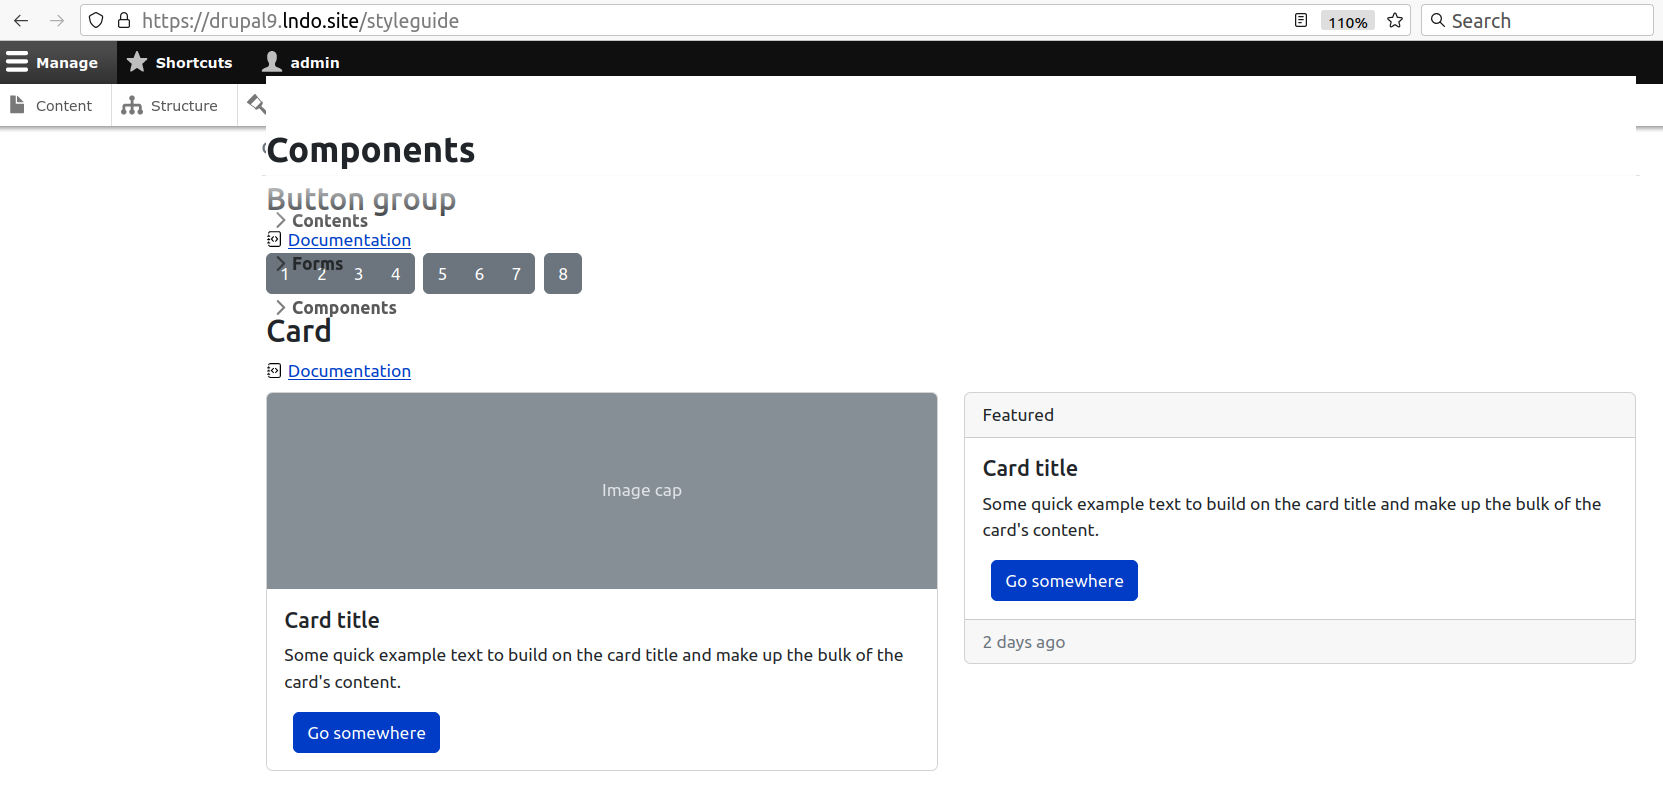The image size is (1663, 788).
Task: Toggle the bookmark star for this page
Action: 1394,20
